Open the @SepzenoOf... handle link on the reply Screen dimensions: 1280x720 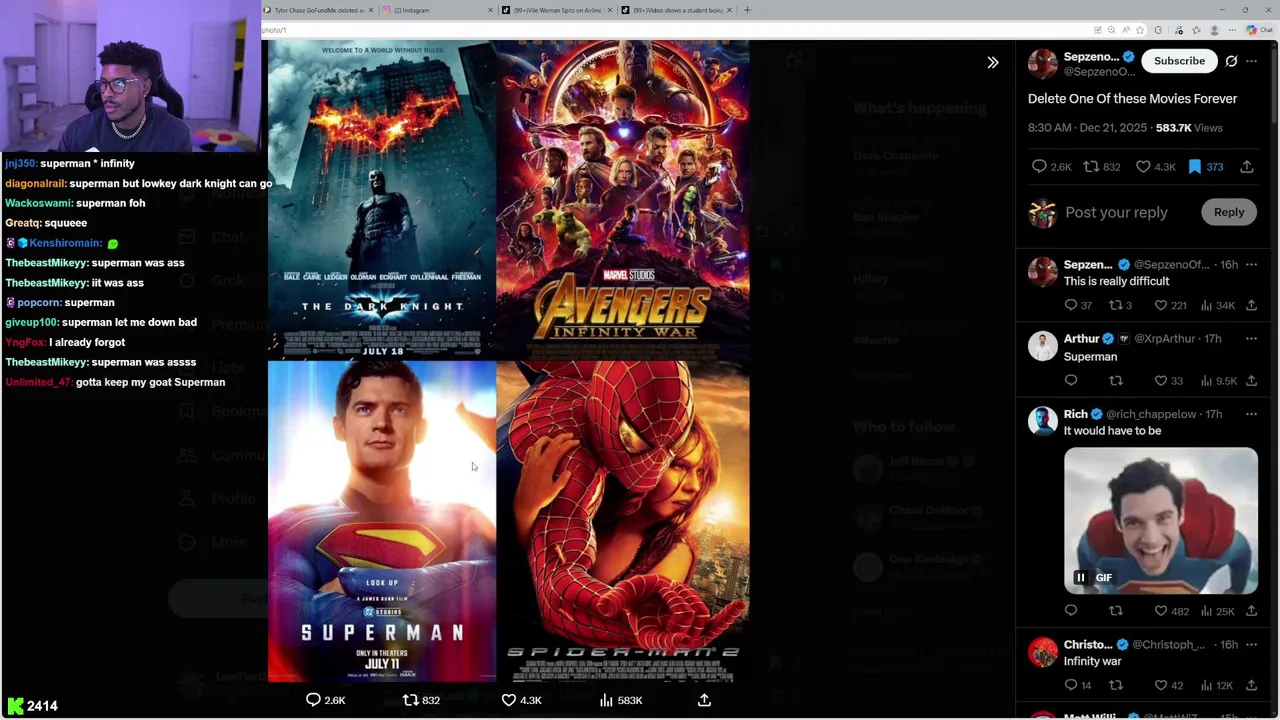point(1171,264)
